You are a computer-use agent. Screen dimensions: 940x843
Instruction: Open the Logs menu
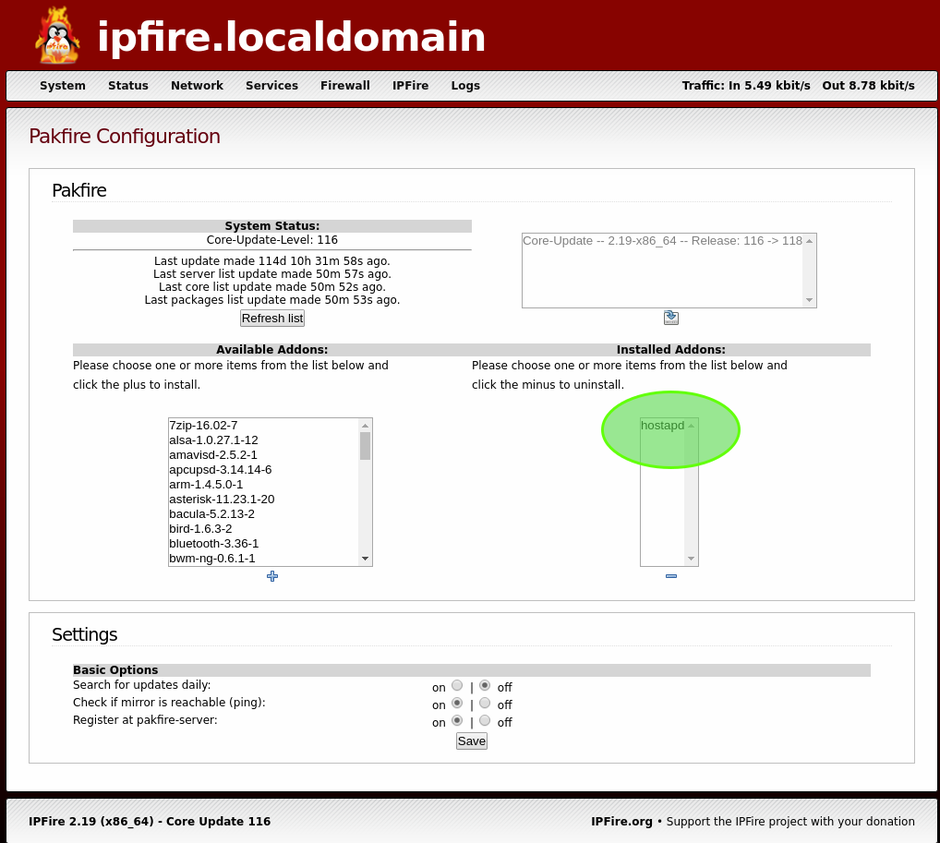[465, 86]
